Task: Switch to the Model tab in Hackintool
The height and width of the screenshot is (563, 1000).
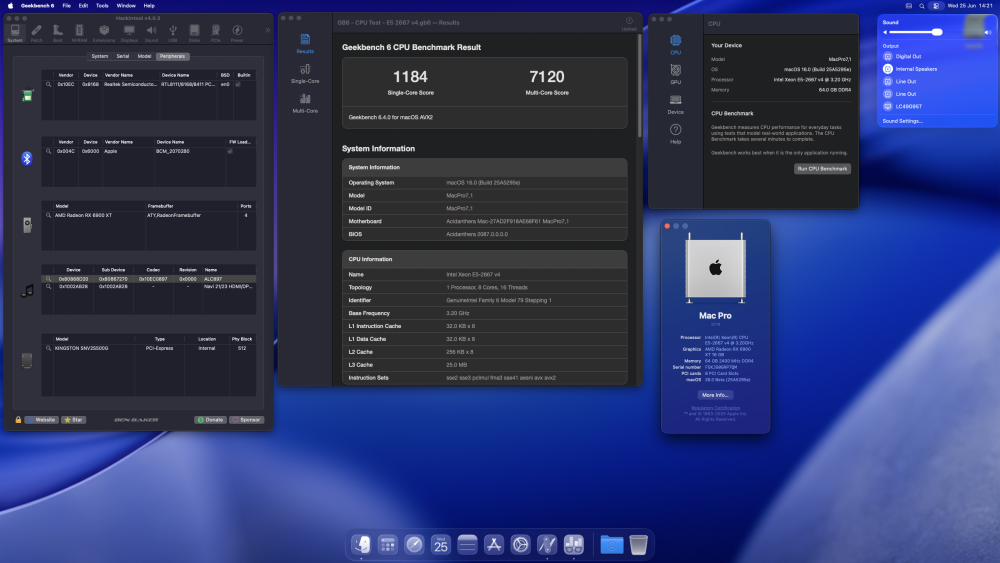Action: pos(144,56)
